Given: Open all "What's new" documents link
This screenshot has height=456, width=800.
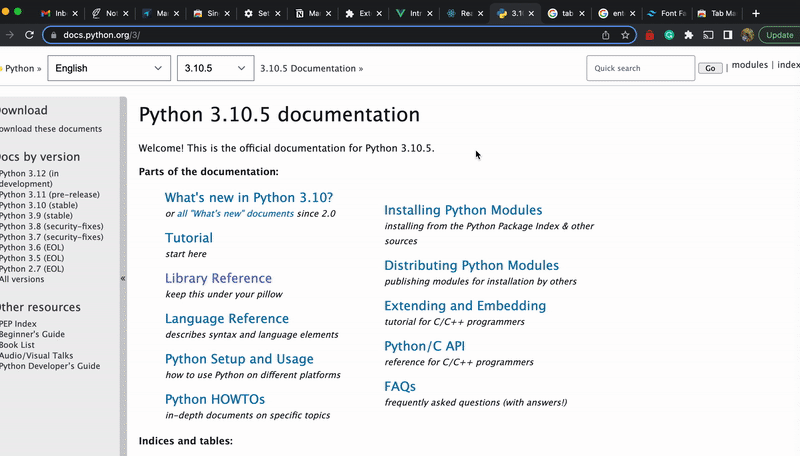Looking at the screenshot, I should (235, 214).
